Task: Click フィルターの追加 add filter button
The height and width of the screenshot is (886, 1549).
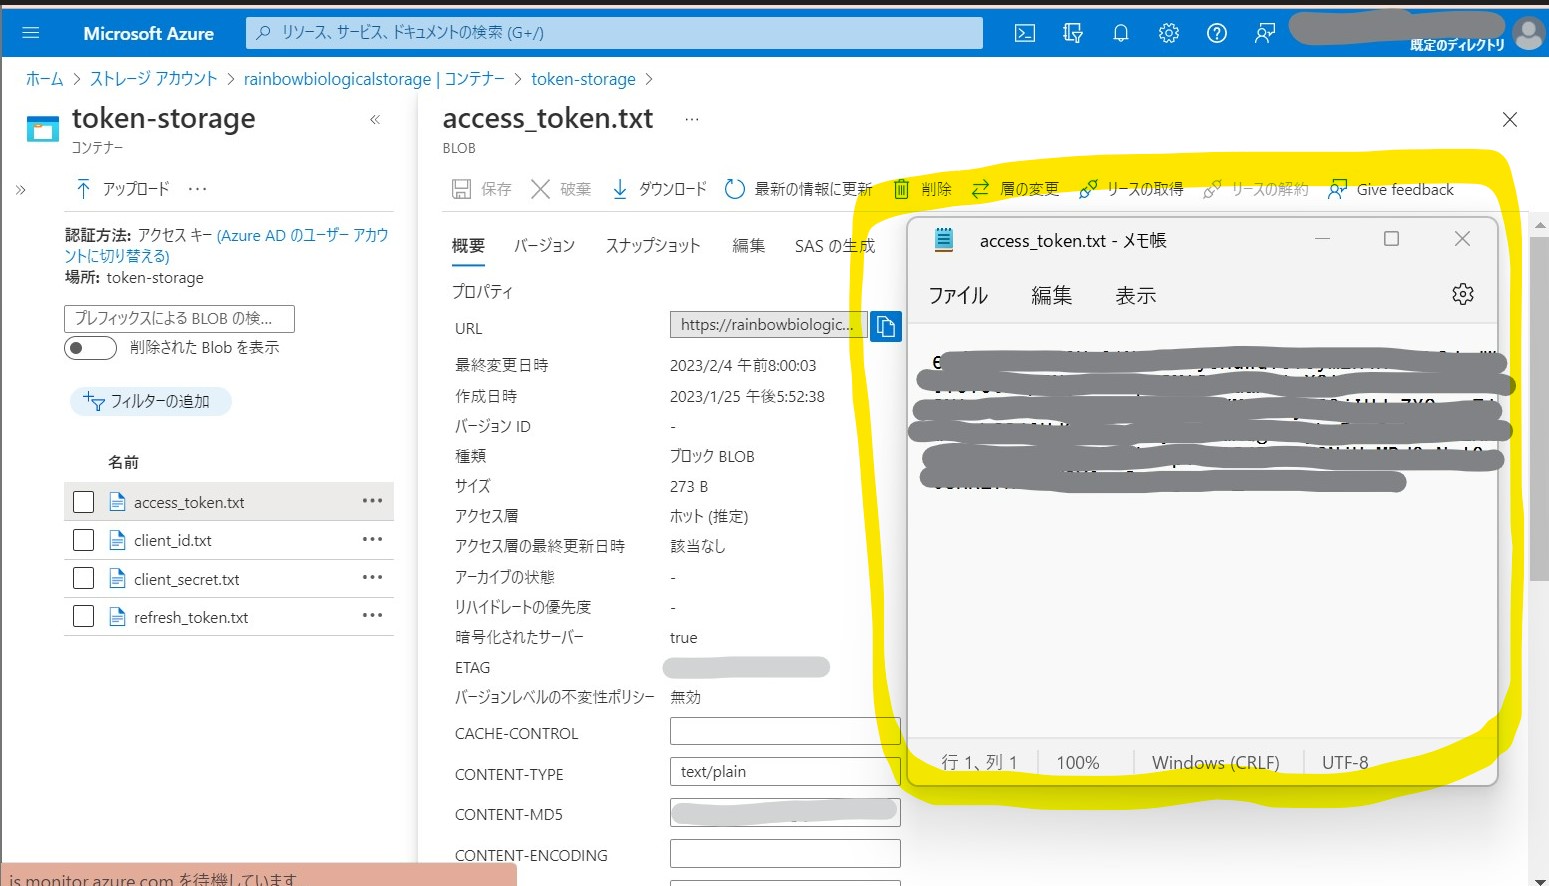Action: point(150,401)
